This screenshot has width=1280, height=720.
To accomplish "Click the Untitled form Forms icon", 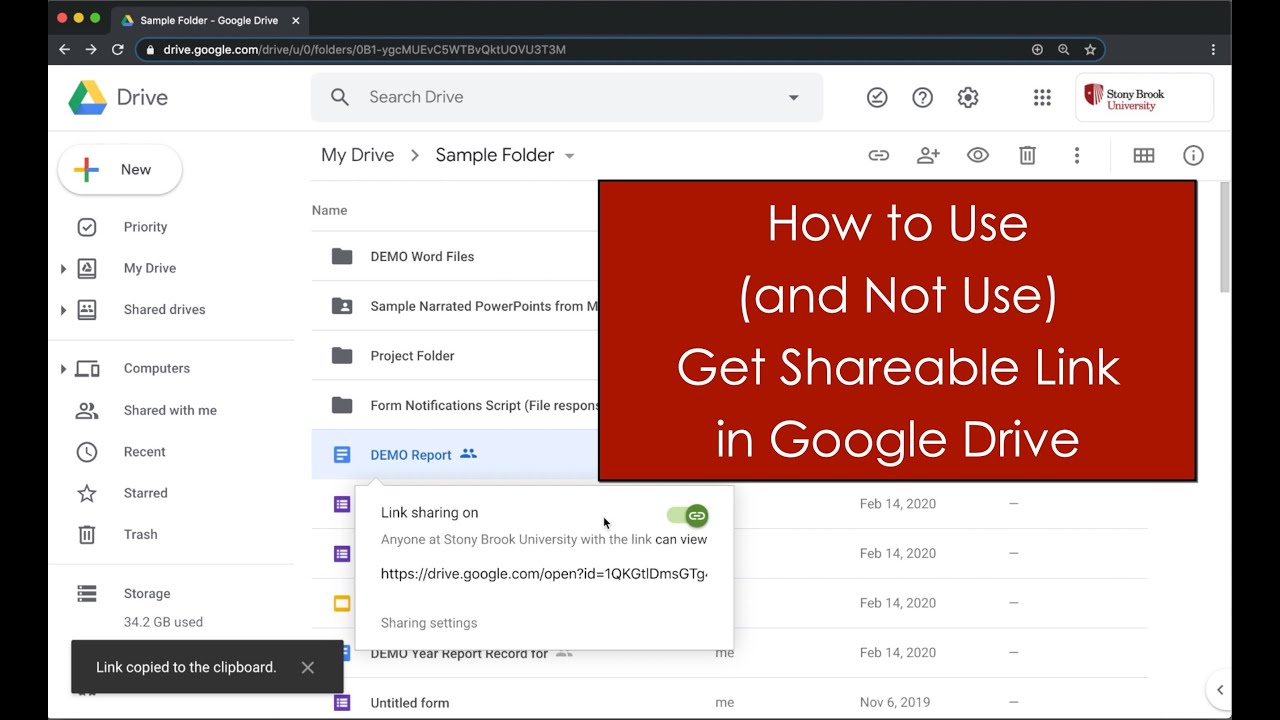I will pyautogui.click(x=342, y=703).
